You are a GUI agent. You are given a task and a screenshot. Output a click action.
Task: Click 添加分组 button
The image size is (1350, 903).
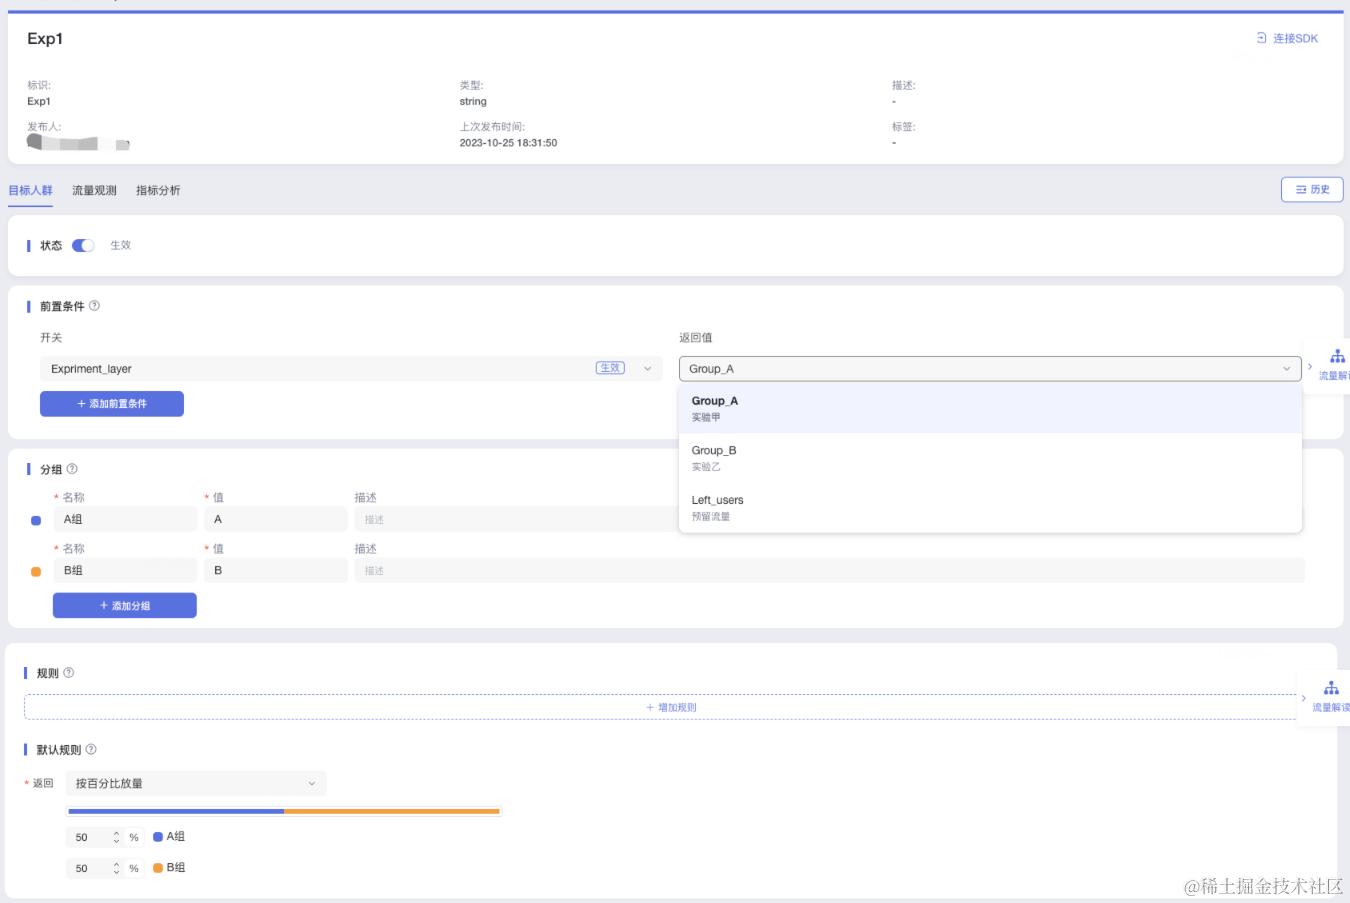tap(125, 605)
